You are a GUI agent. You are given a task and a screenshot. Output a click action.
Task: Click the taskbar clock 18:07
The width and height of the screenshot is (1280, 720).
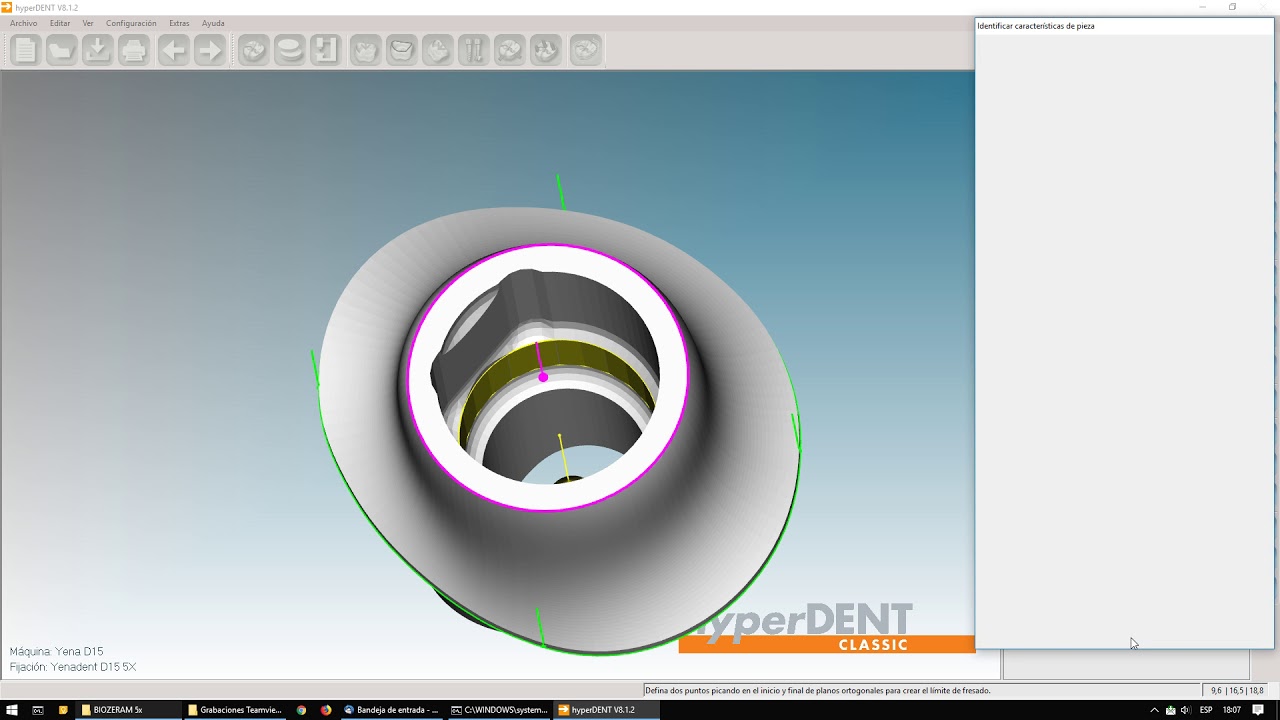point(1232,710)
